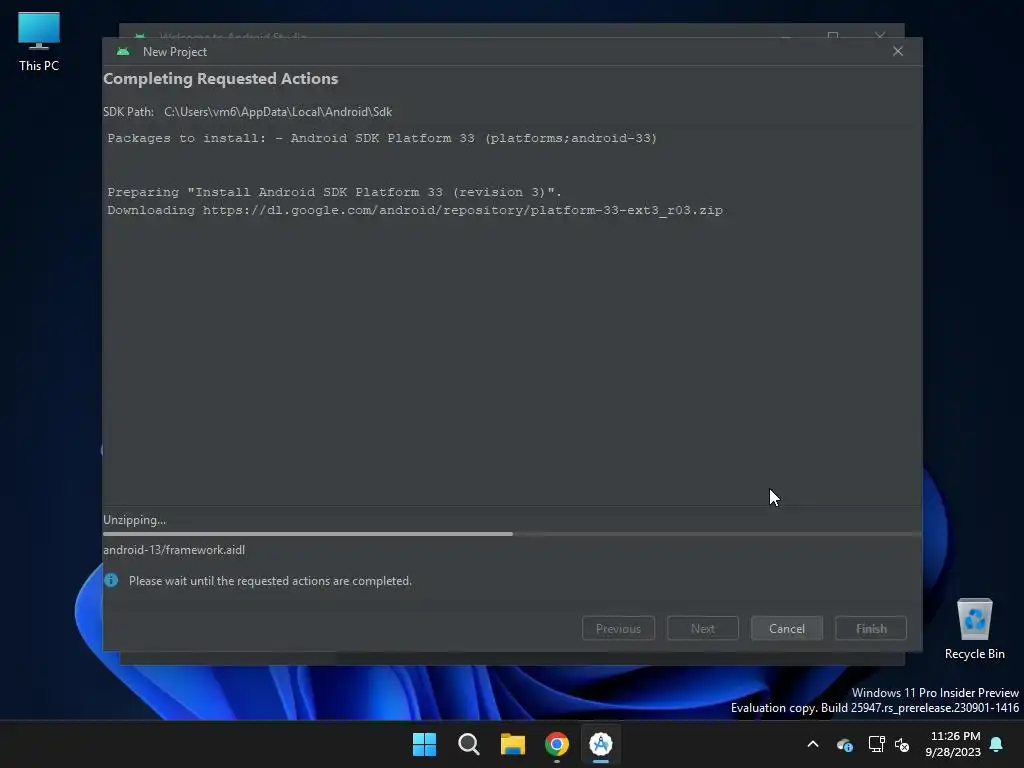
Task: Expand the hidden system tray icons chevron
Action: (x=813, y=744)
